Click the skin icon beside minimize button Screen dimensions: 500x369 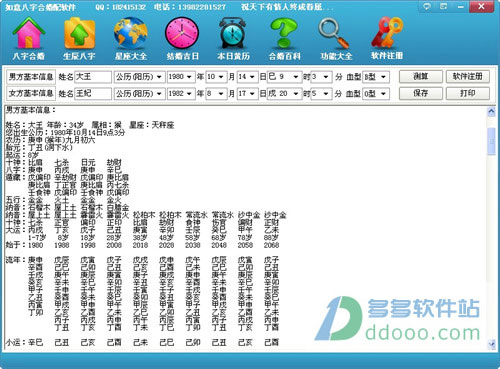coord(444,6)
